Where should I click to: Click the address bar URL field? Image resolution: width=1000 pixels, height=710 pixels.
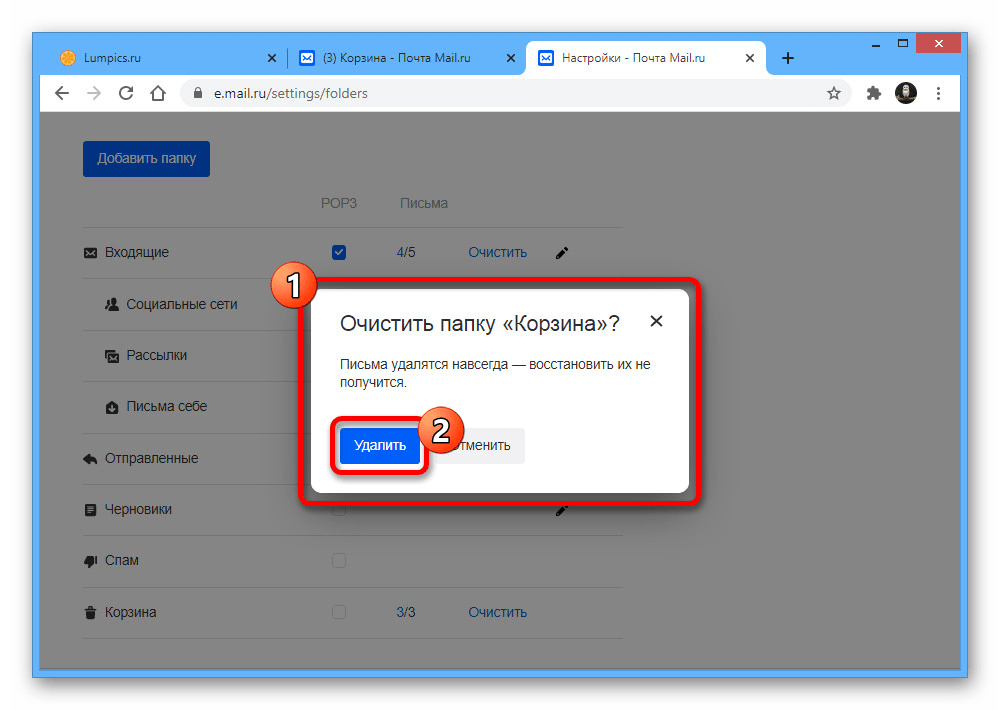click(x=500, y=93)
